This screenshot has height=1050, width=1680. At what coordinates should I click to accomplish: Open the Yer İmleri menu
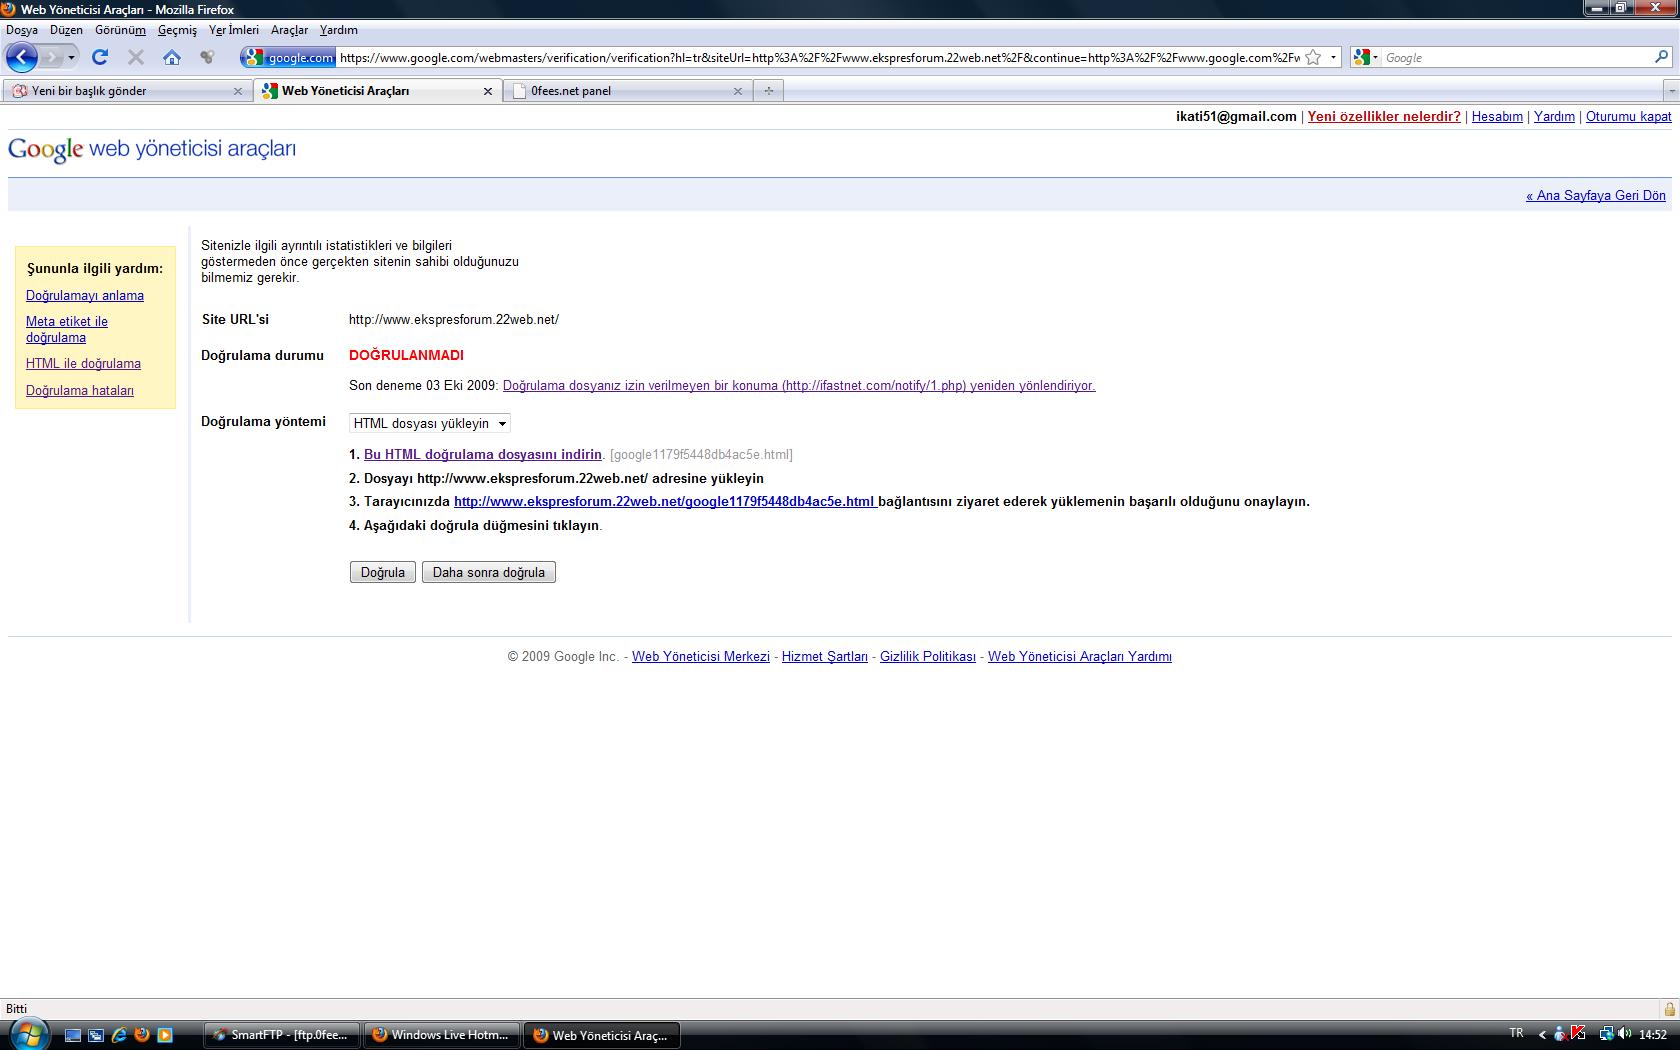pos(234,30)
